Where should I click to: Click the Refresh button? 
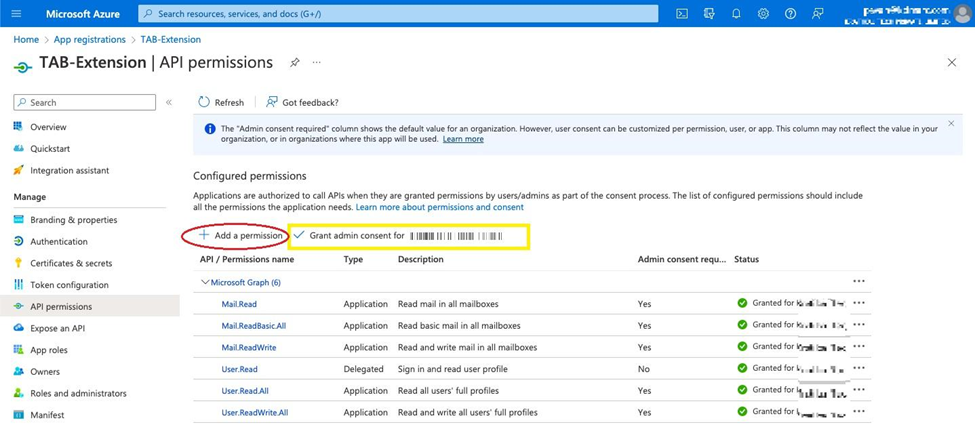click(221, 103)
